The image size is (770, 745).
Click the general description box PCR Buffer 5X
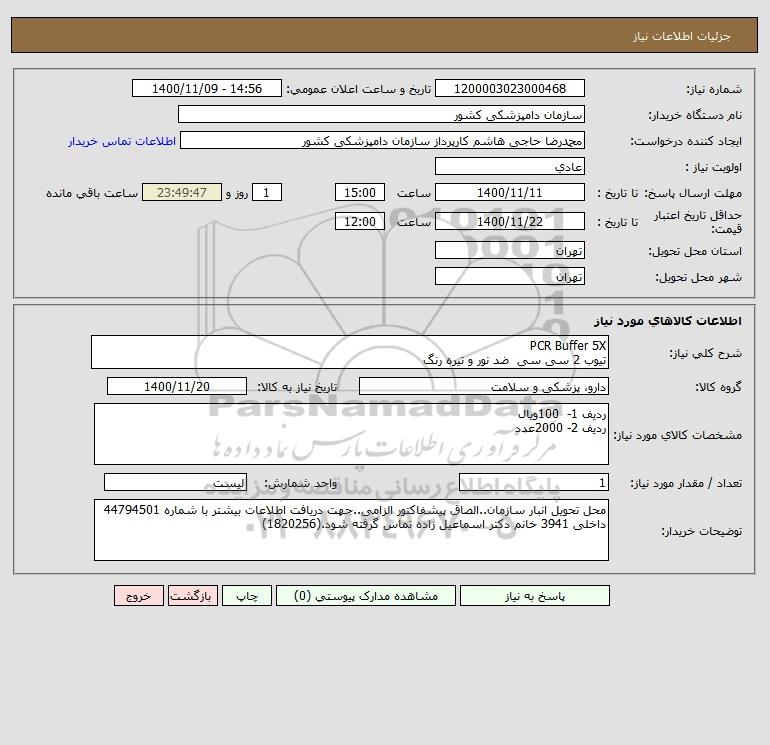coord(350,352)
